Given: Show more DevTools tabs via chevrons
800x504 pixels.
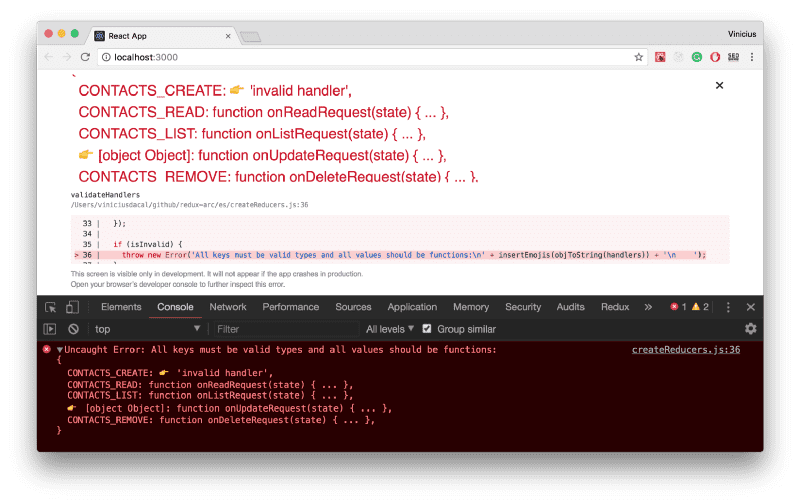Looking at the screenshot, I should pyautogui.click(x=648, y=307).
